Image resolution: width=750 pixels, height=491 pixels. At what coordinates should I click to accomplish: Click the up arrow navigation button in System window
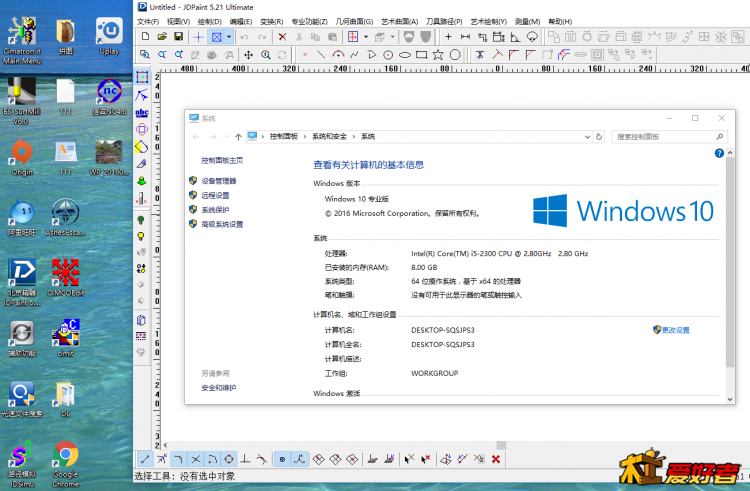point(238,137)
